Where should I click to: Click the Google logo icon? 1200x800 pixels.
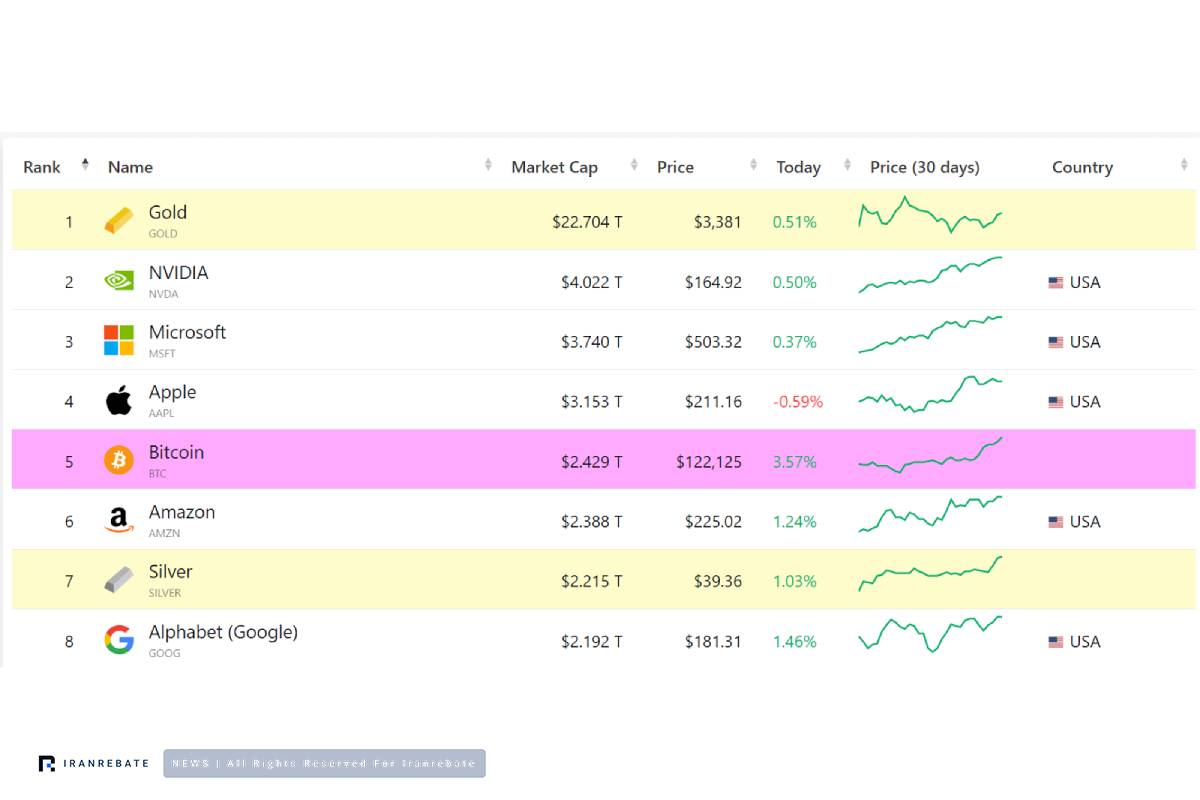[x=119, y=640]
